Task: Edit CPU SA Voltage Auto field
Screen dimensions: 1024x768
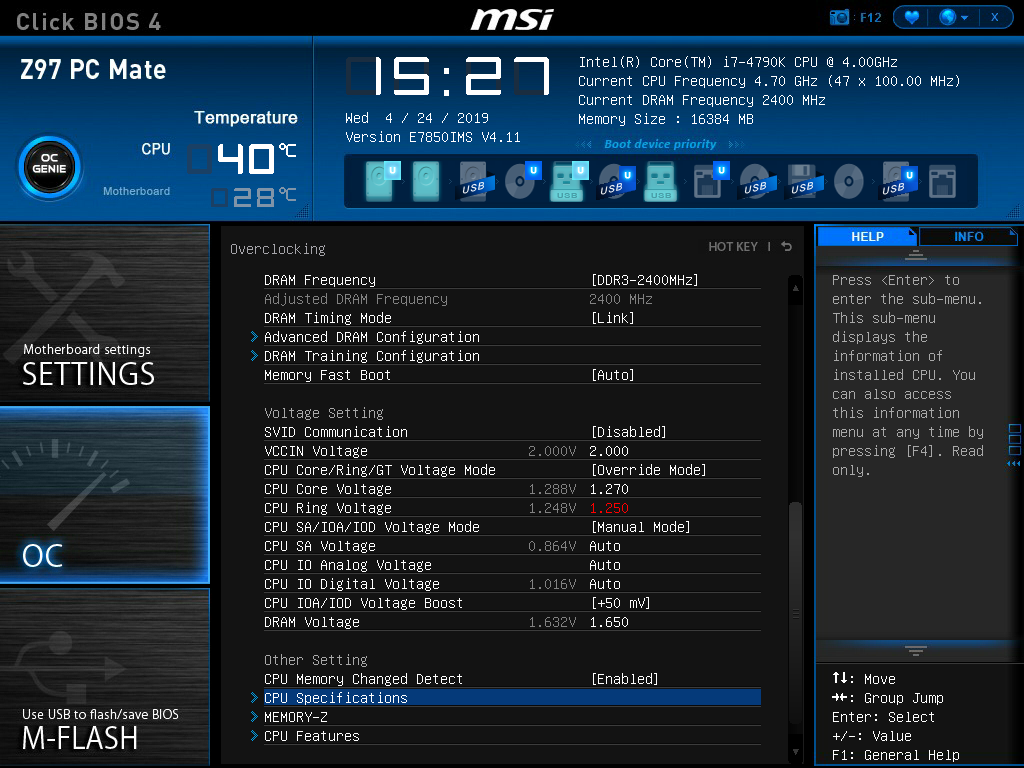Action: tap(605, 546)
